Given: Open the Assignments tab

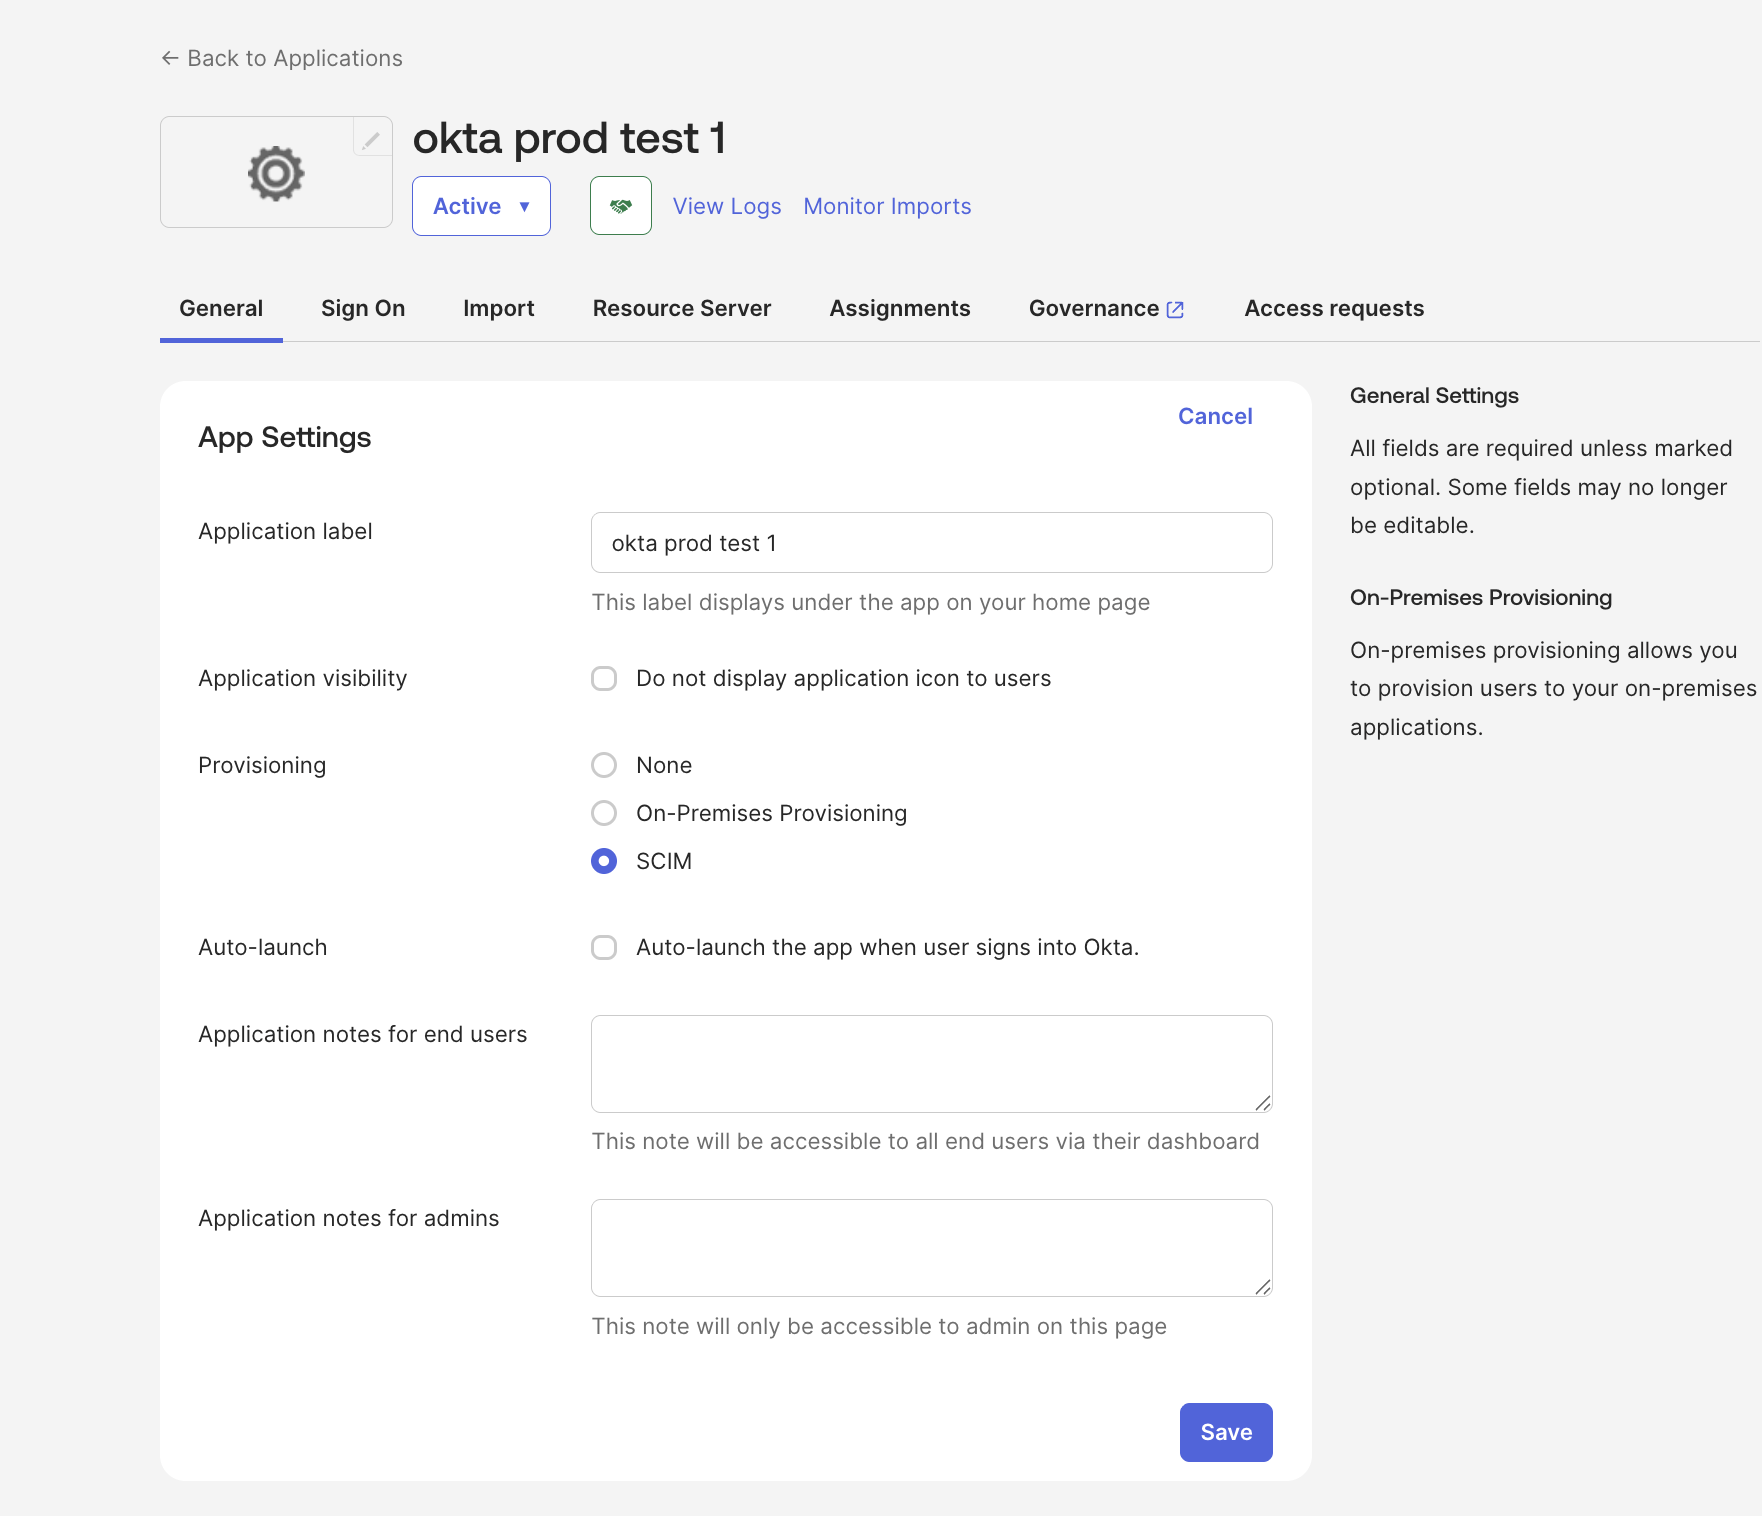Looking at the screenshot, I should 900,308.
